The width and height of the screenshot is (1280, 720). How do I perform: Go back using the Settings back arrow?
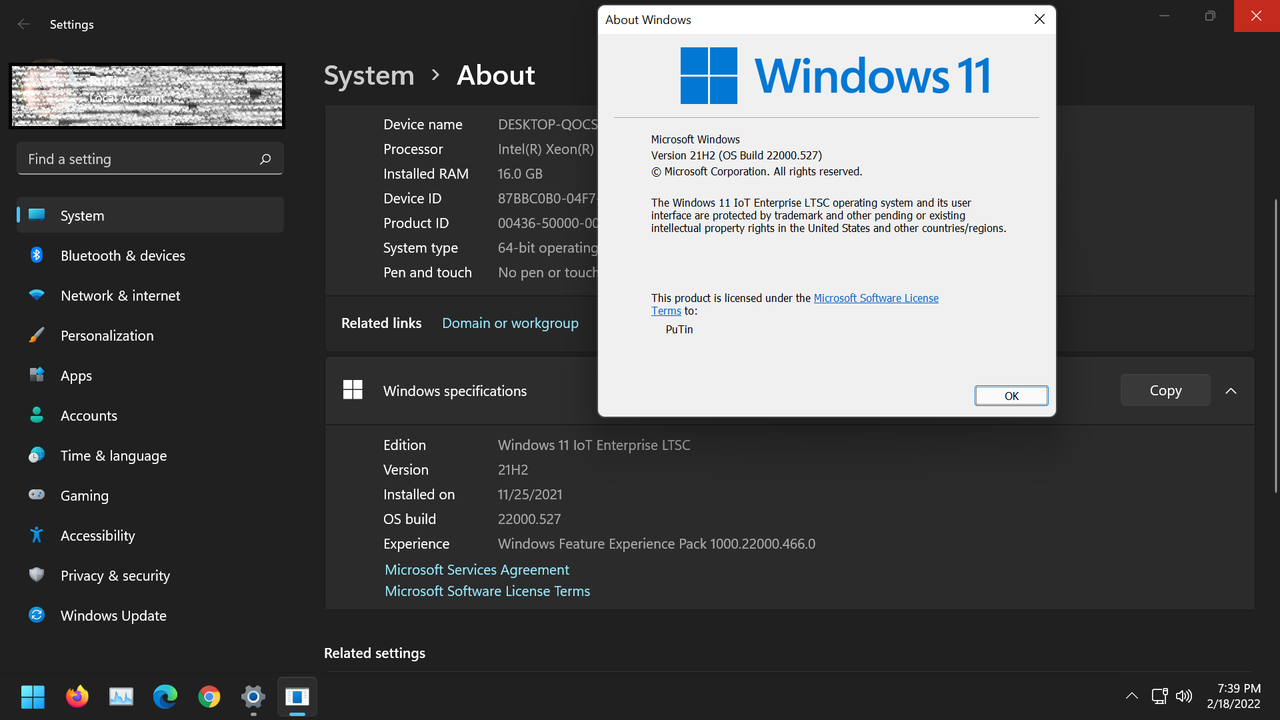point(24,24)
